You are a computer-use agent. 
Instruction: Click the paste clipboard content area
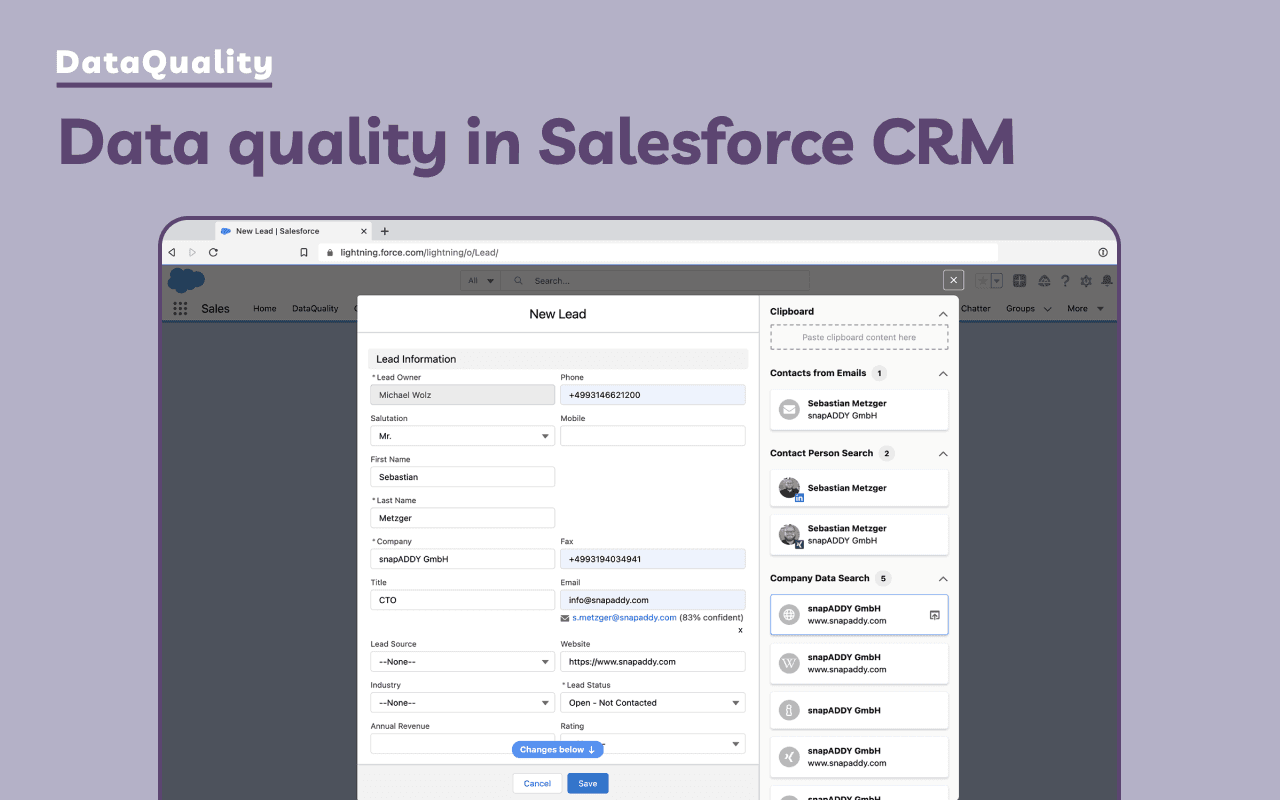(x=859, y=337)
